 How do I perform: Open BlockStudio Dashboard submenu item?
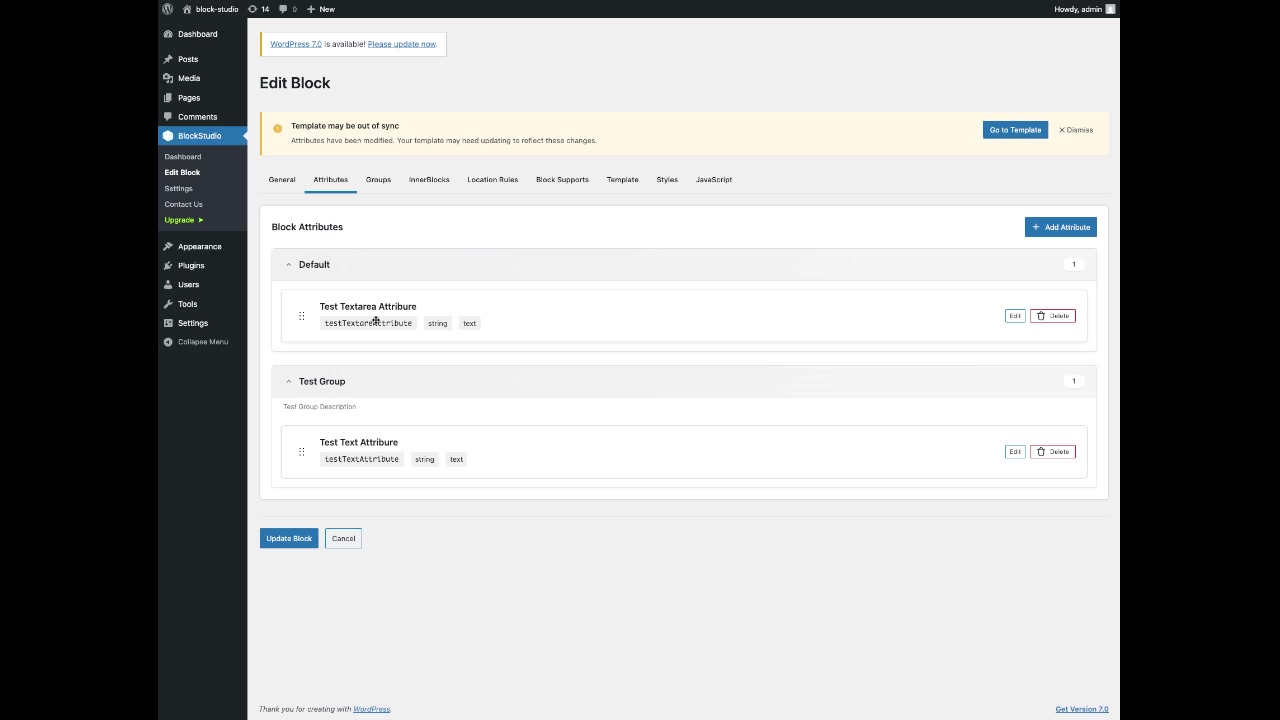tap(183, 157)
